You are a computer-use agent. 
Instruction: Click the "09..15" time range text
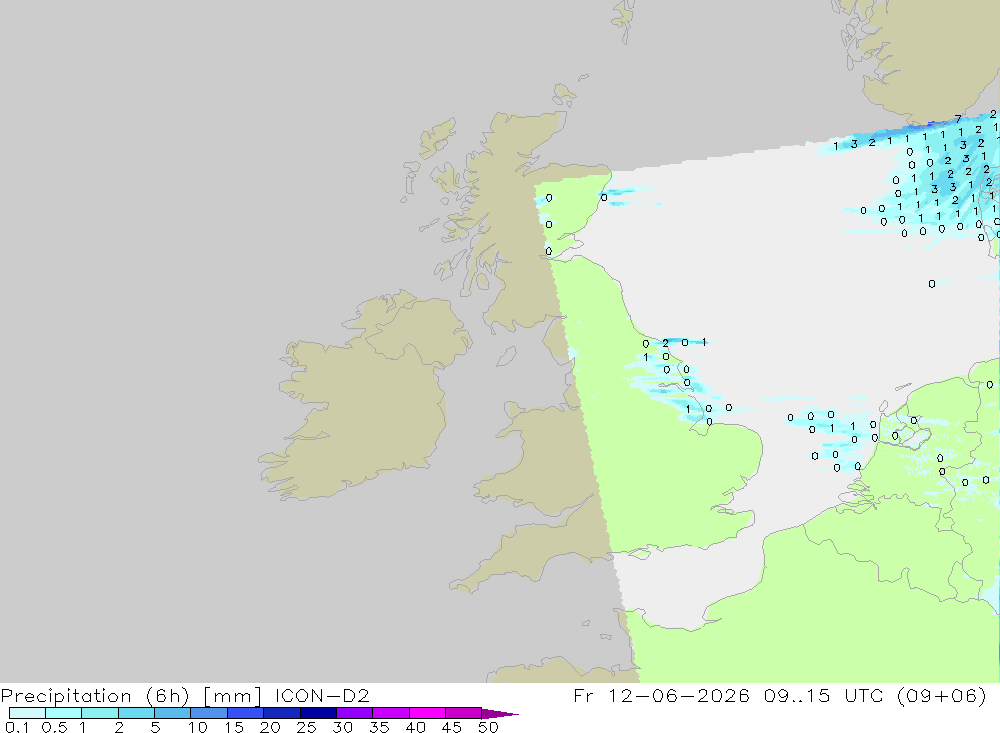(797, 695)
